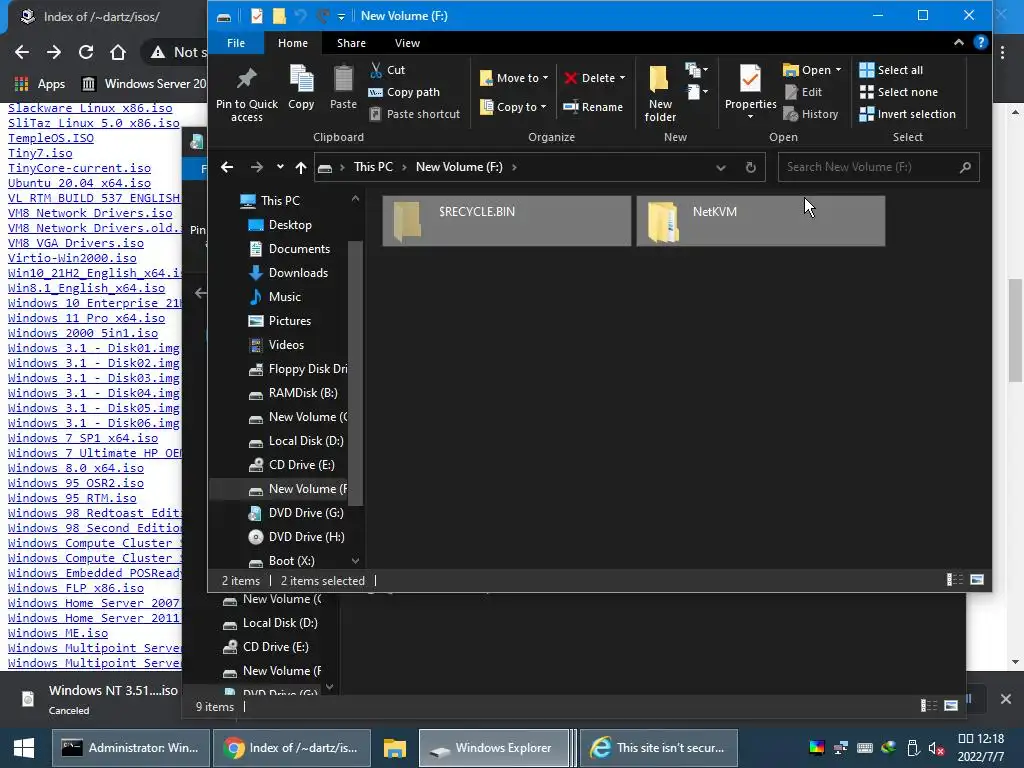Create a New folder
This screenshot has height=768, width=1024.
click(x=660, y=94)
